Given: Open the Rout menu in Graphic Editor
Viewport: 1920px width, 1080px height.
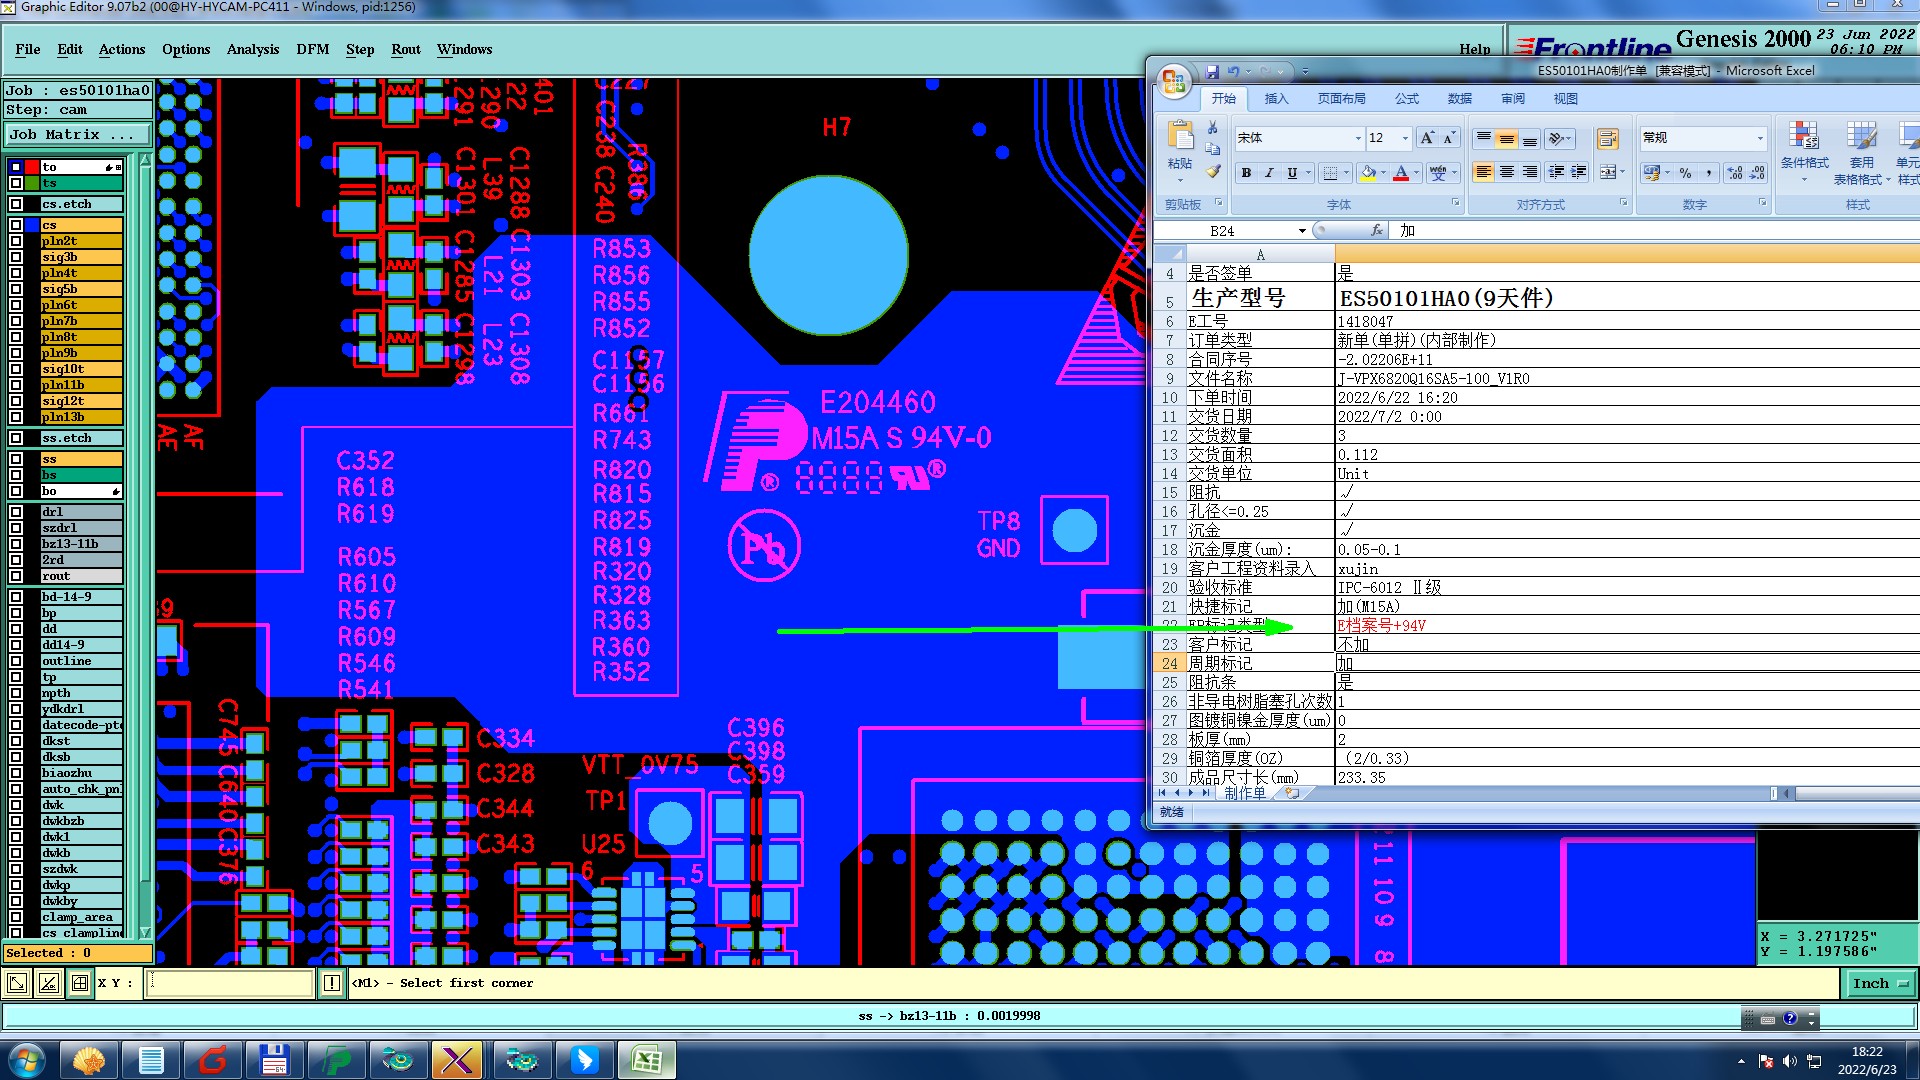Looking at the screenshot, I should coord(406,49).
